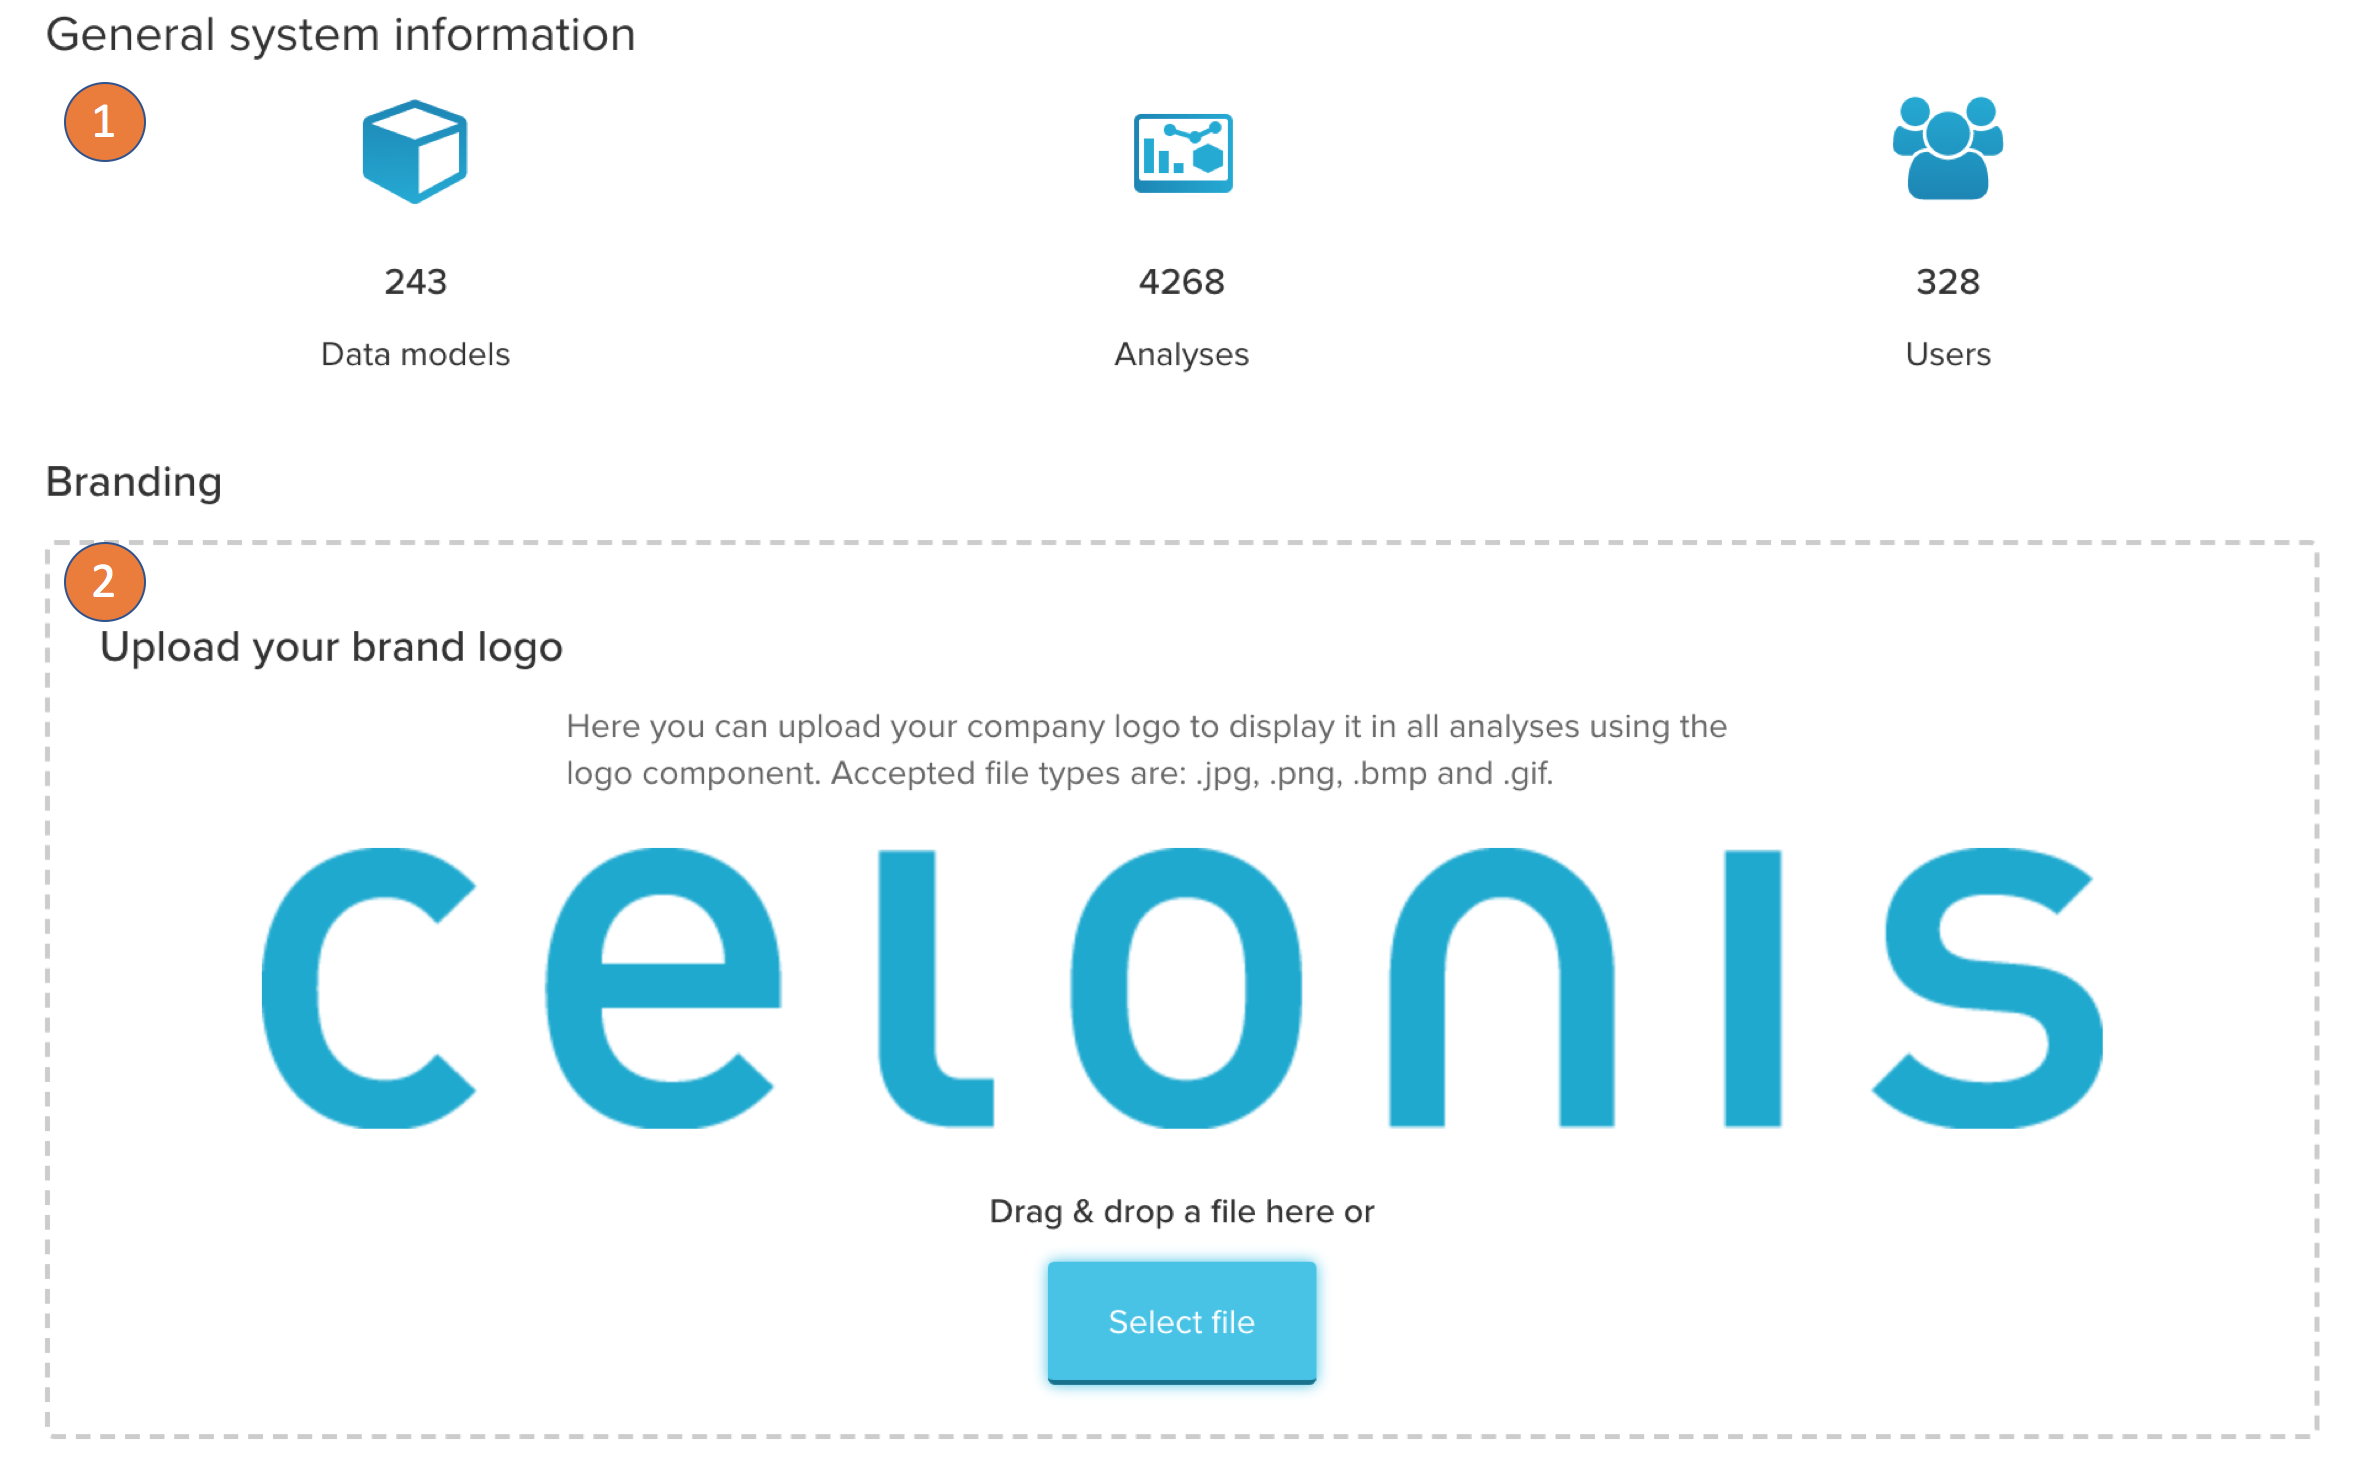Click the Branding section heading
Viewport: 2366px width, 1464px height.
134,482
